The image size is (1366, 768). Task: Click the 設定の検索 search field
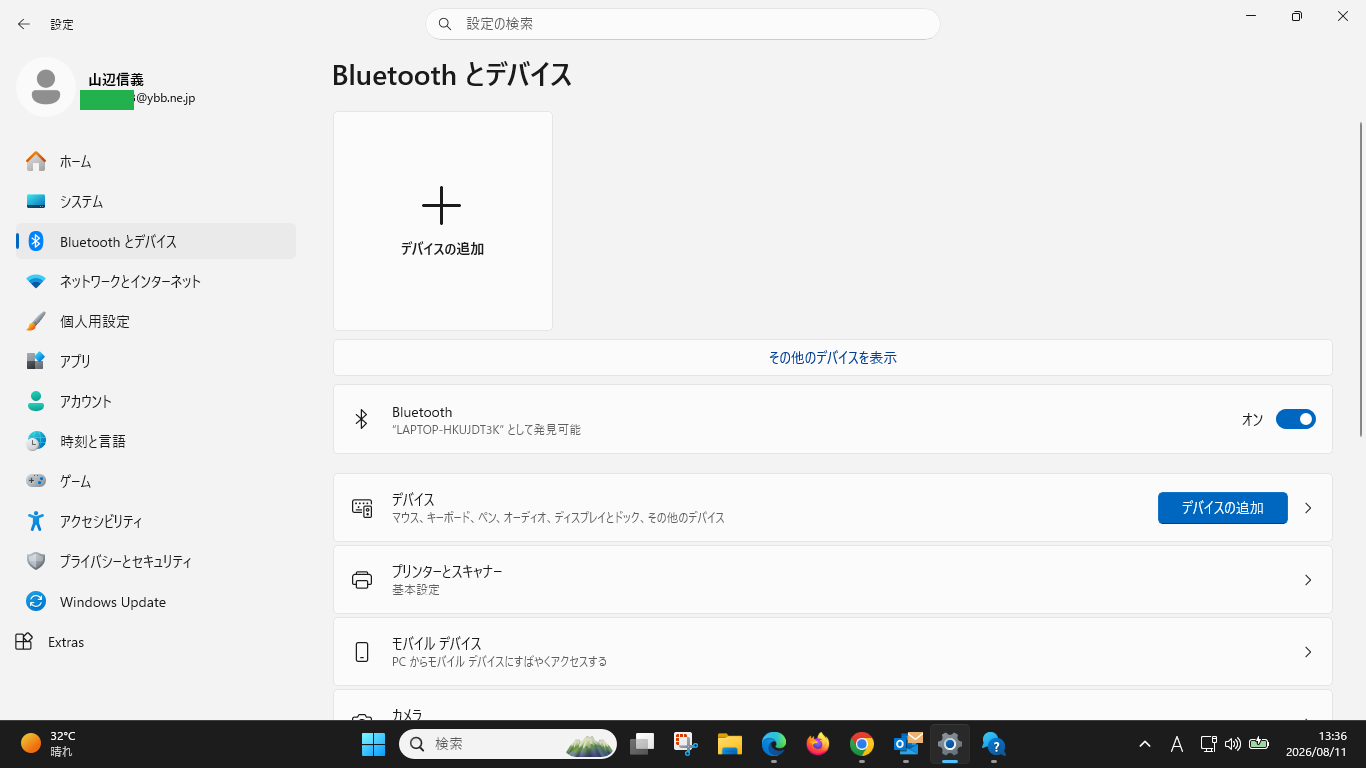(x=683, y=24)
